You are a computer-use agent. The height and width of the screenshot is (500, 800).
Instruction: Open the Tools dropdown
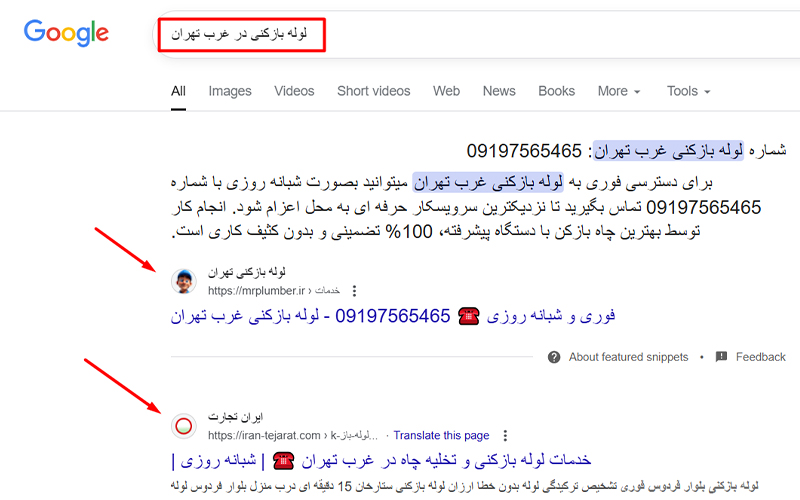click(x=688, y=91)
